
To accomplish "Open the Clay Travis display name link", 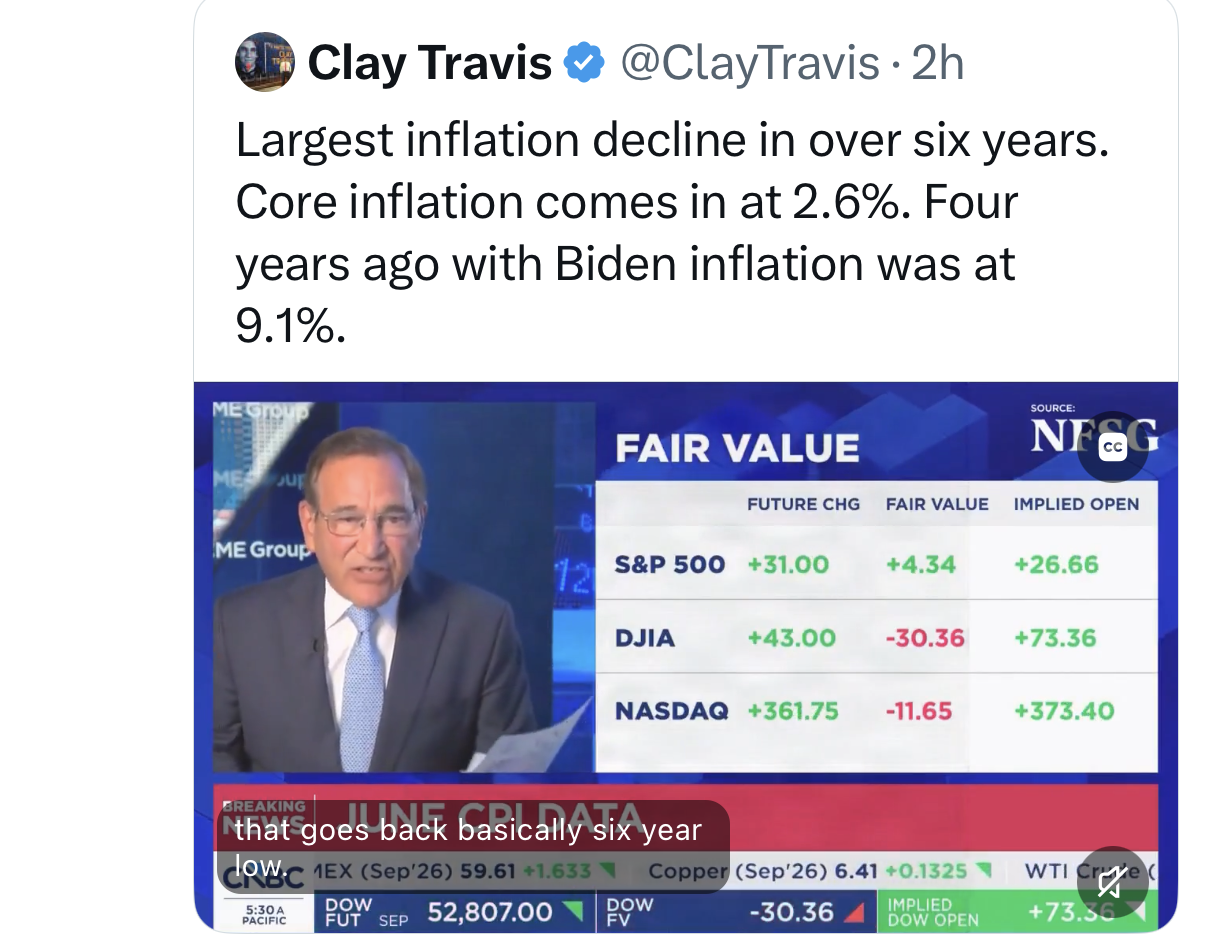I will pos(430,64).
